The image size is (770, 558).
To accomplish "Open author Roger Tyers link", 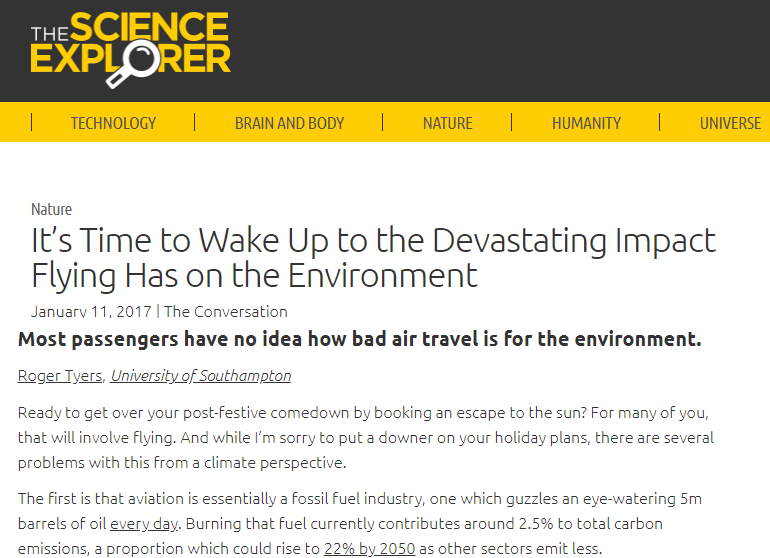I will tap(59, 376).
